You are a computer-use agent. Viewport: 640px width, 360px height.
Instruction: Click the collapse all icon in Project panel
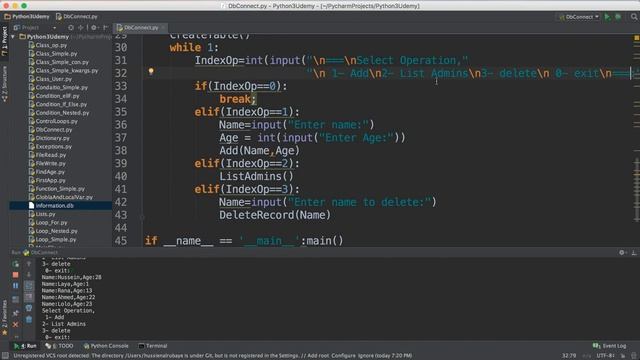point(81,27)
